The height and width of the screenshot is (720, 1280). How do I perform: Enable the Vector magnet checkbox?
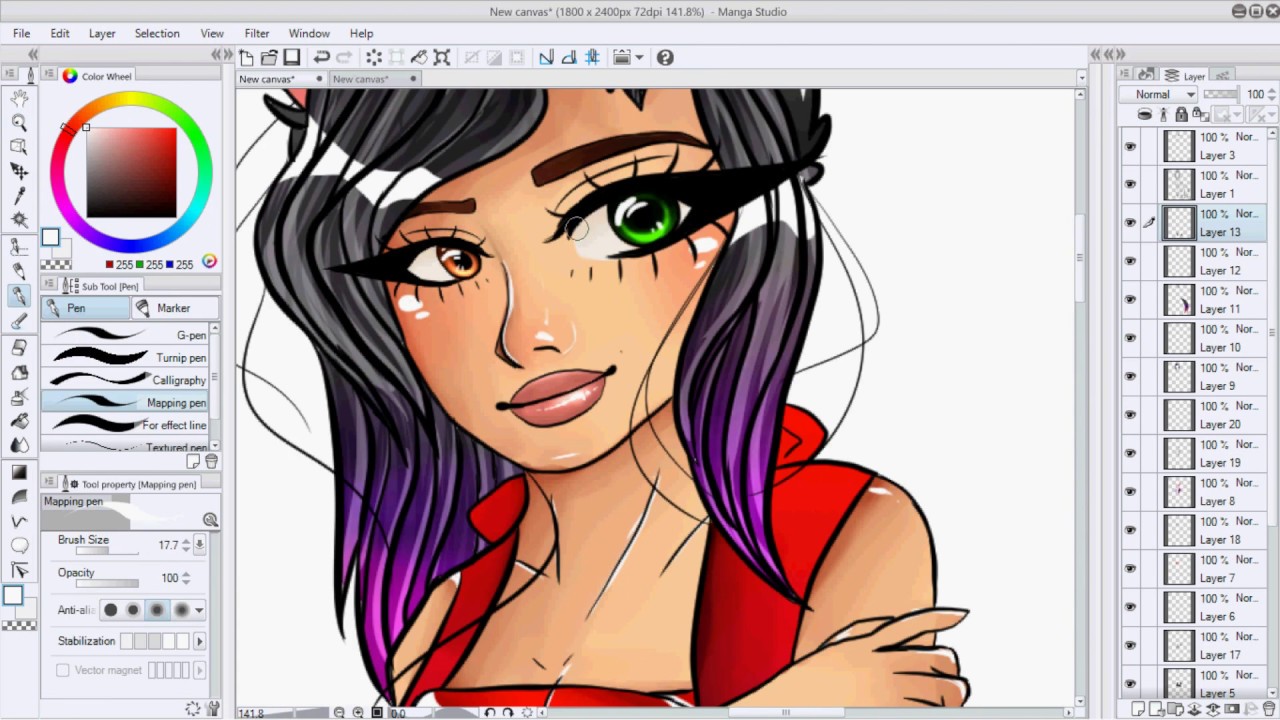63,670
